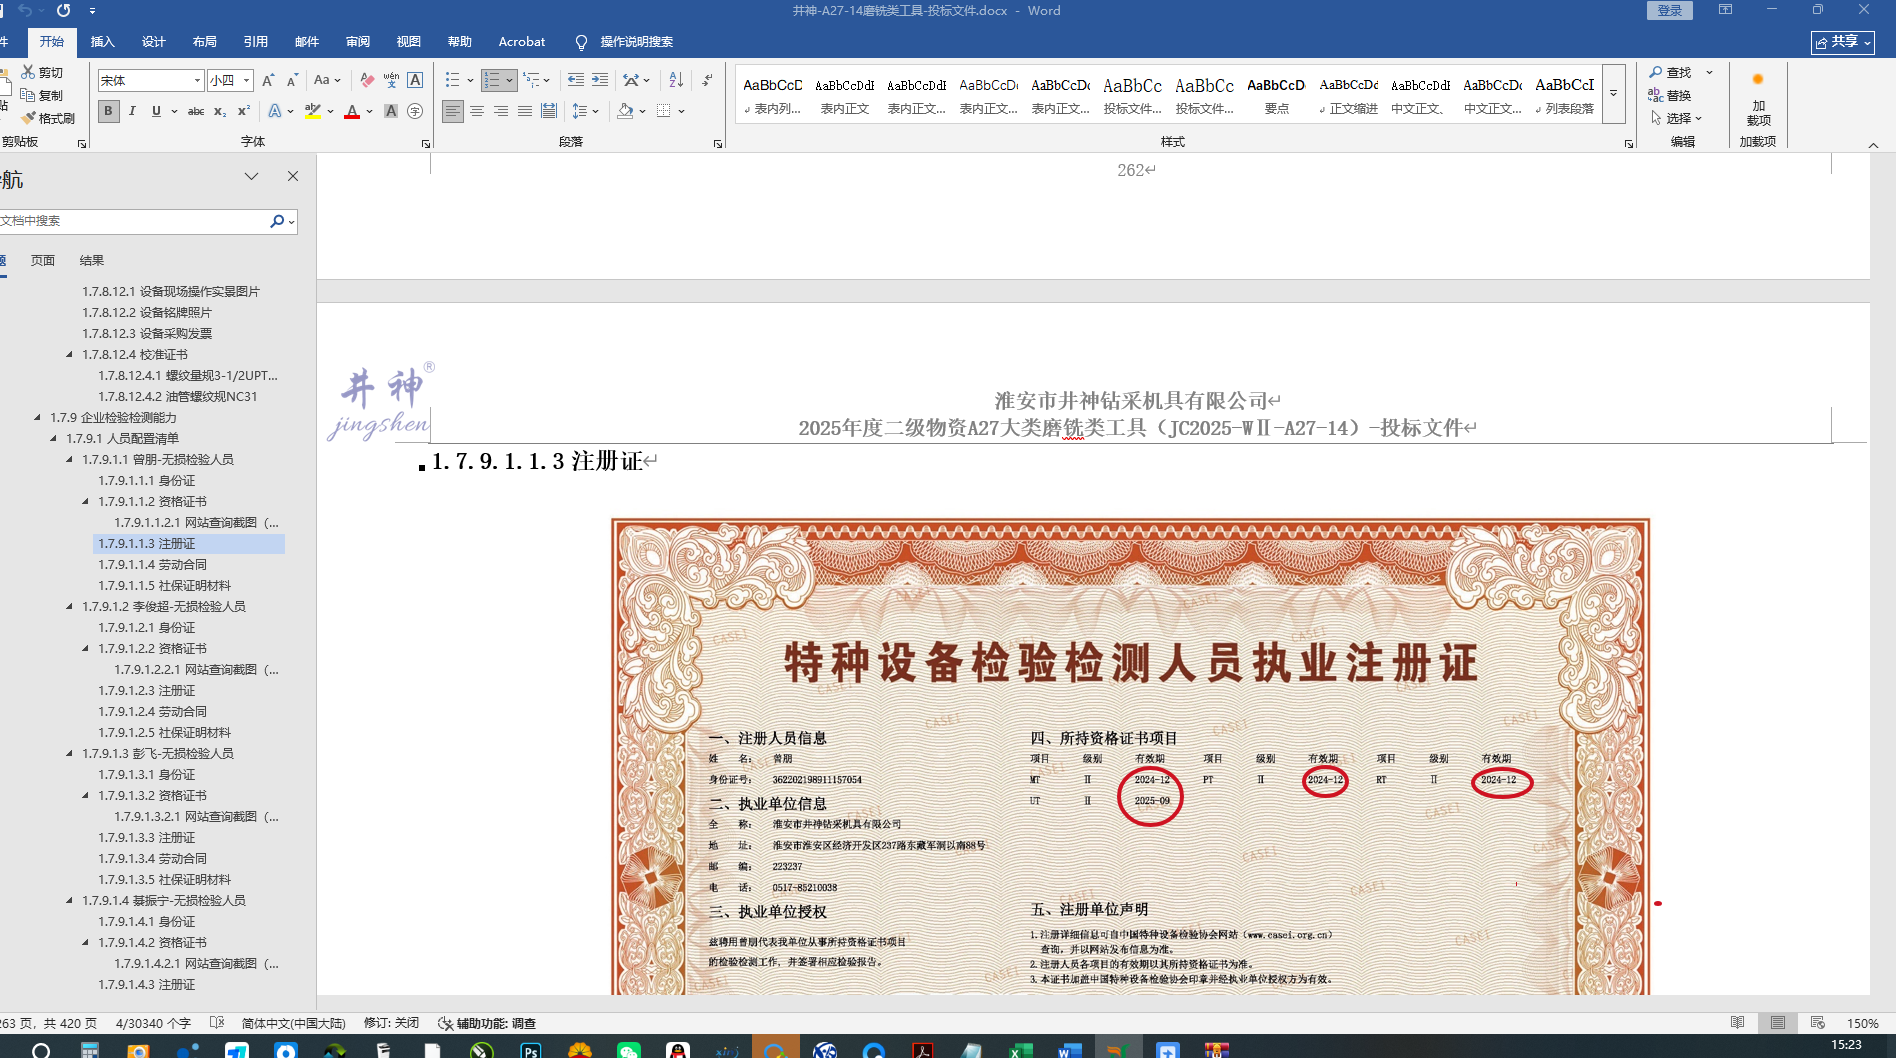The height and width of the screenshot is (1058, 1896).
Task: Toggle bulleted list formatting
Action: tap(452, 80)
